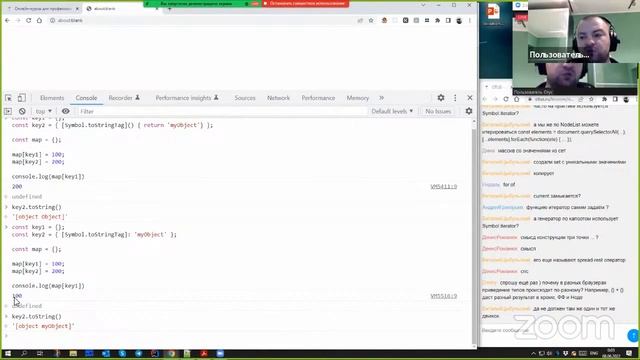Open the browser profile avatar

coord(459,20)
